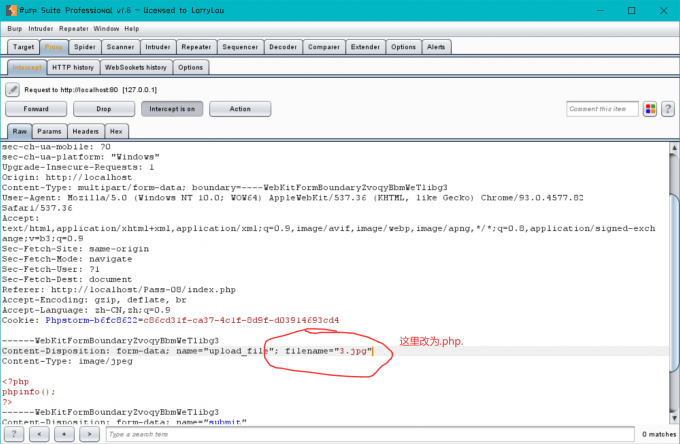Click the search help '?' button
Screen dimensions: 680x444
[14, 434]
